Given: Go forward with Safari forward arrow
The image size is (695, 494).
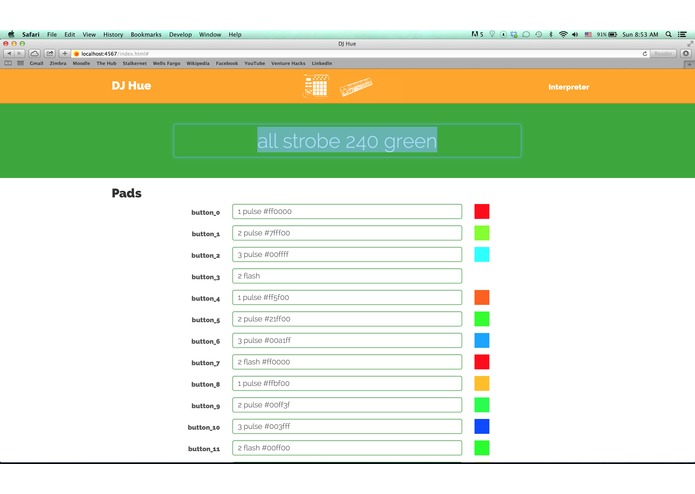Looking at the screenshot, I should click(20, 53).
